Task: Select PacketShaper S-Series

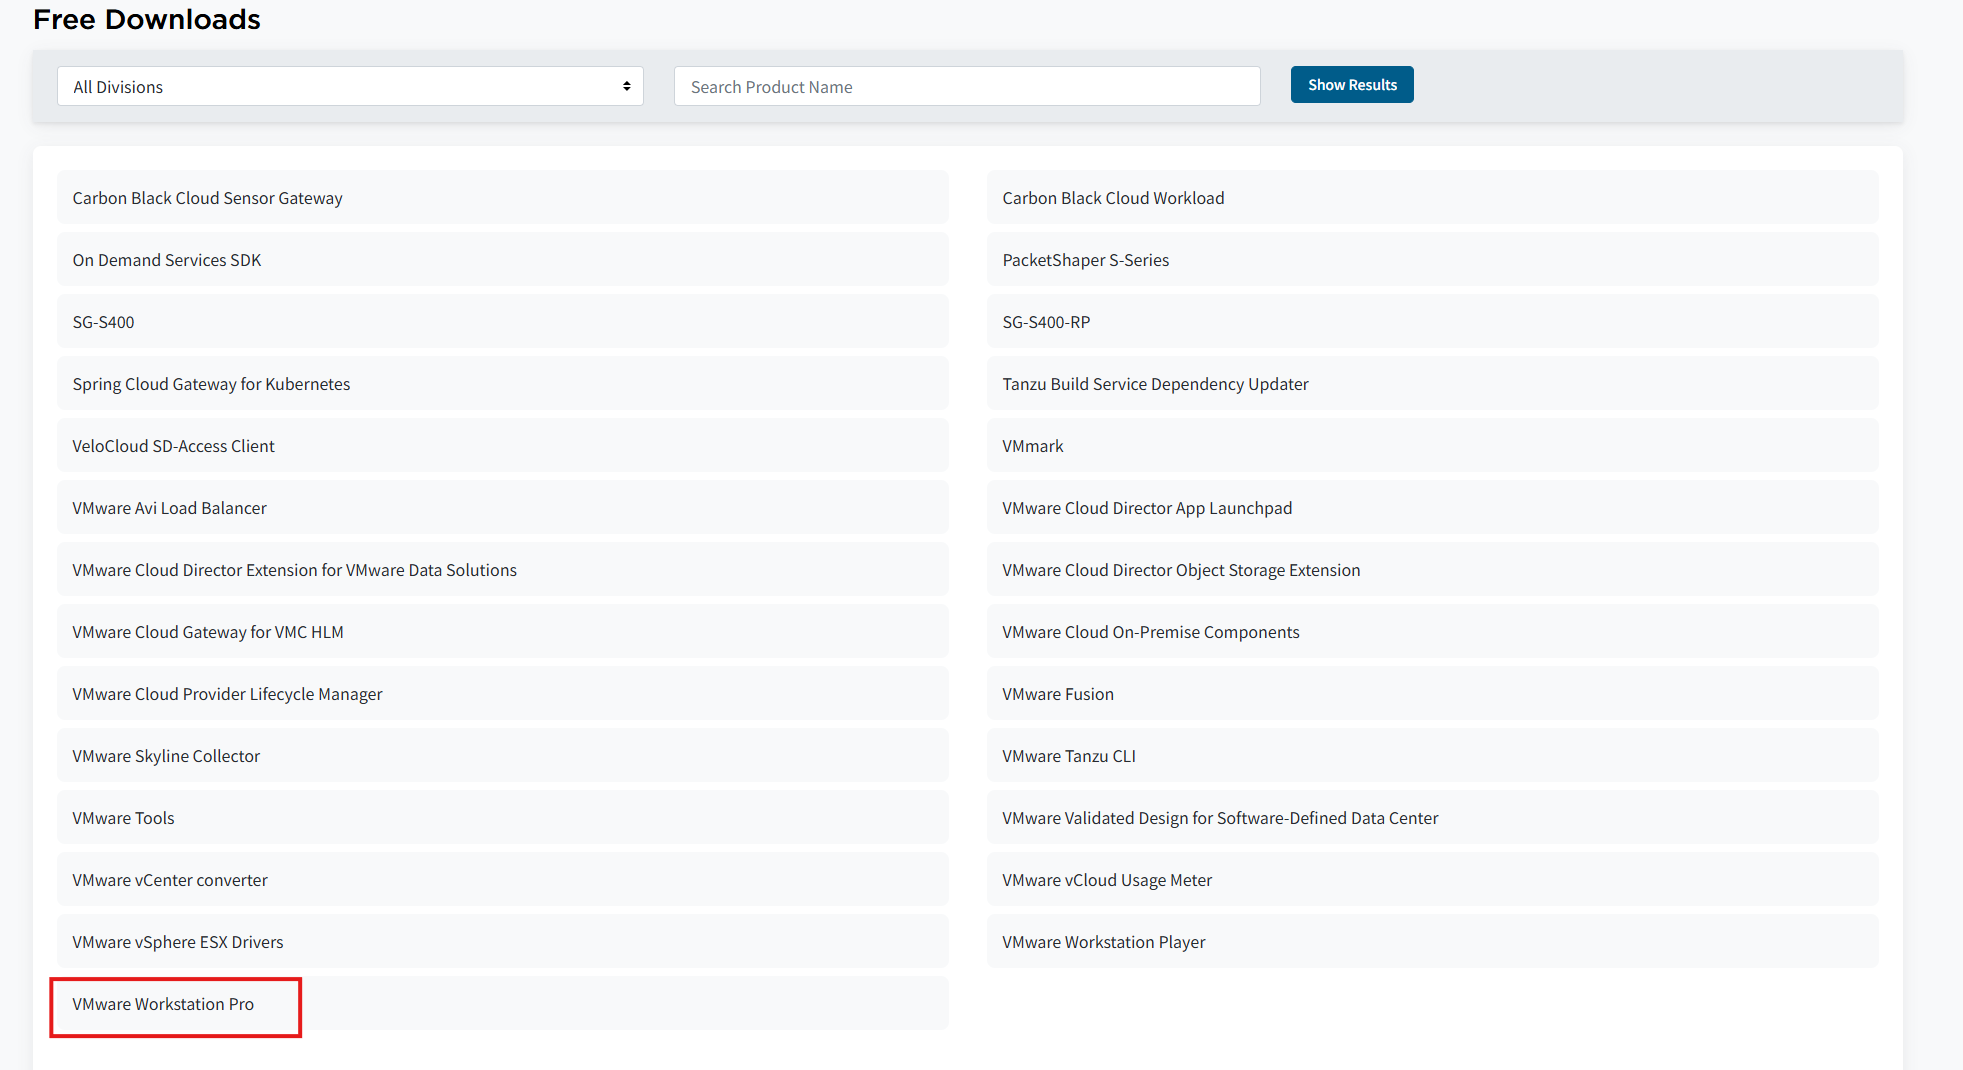Action: pyautogui.click(x=1432, y=260)
